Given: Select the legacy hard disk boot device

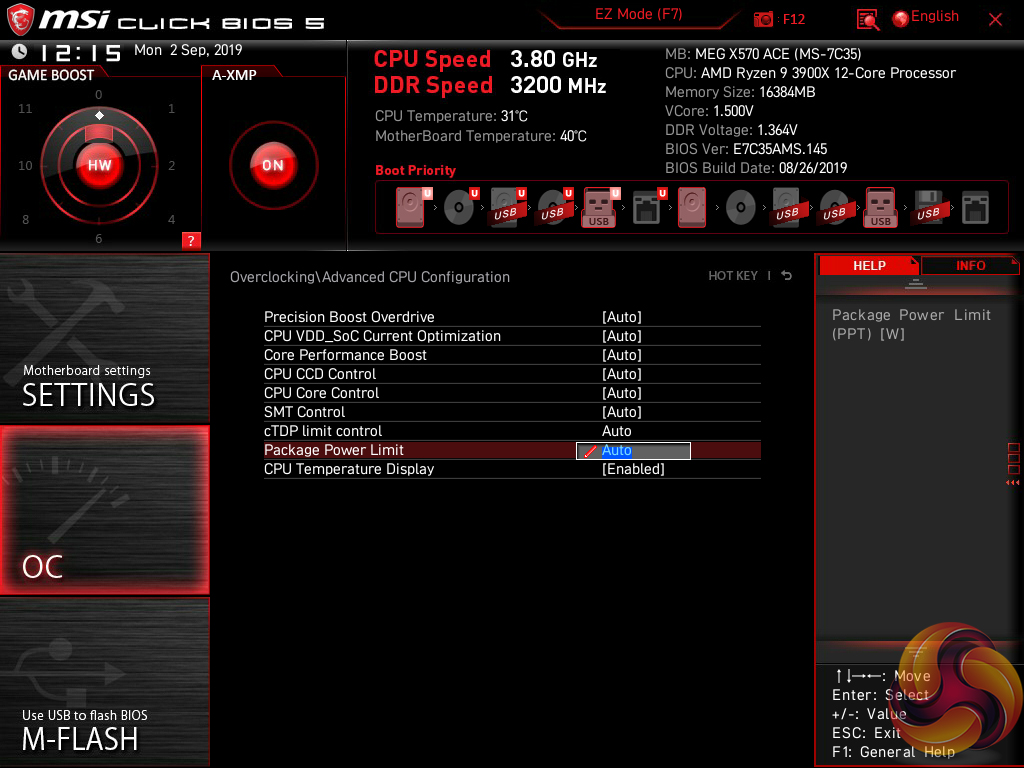Looking at the screenshot, I should [692, 207].
